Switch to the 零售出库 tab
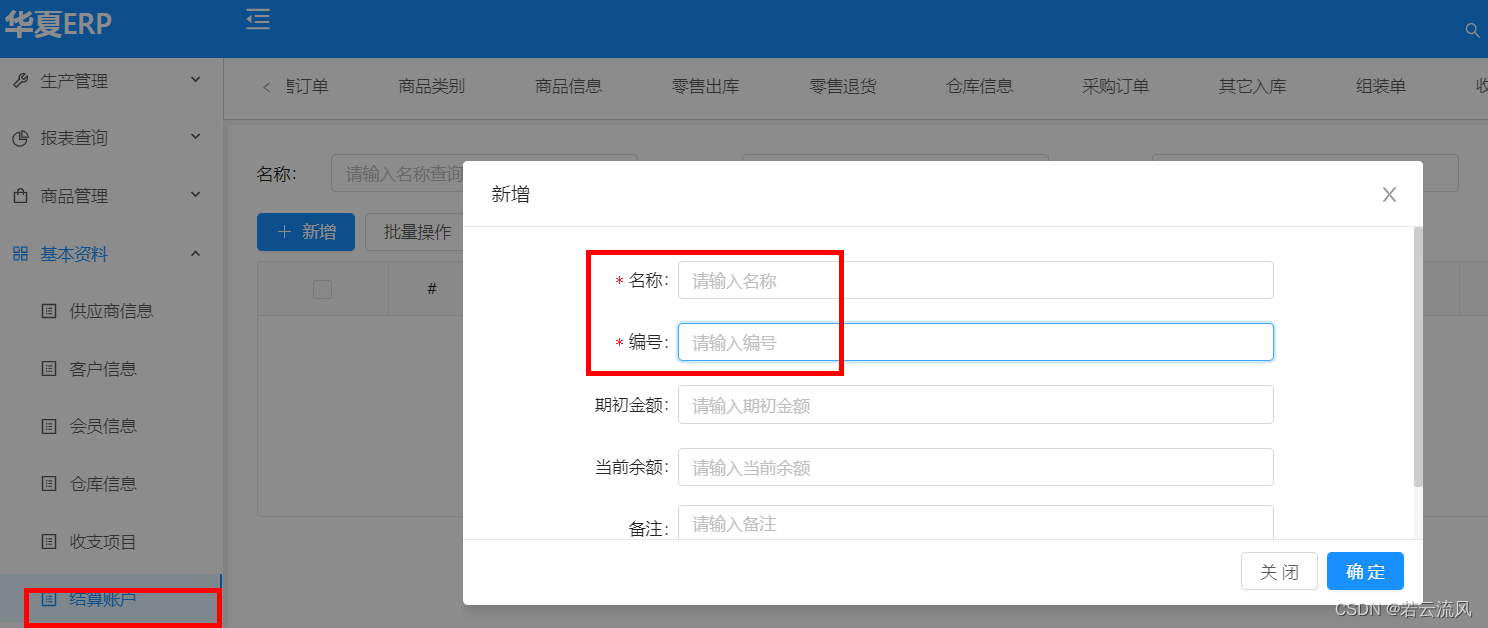The height and width of the screenshot is (628, 1488). pyautogui.click(x=706, y=86)
